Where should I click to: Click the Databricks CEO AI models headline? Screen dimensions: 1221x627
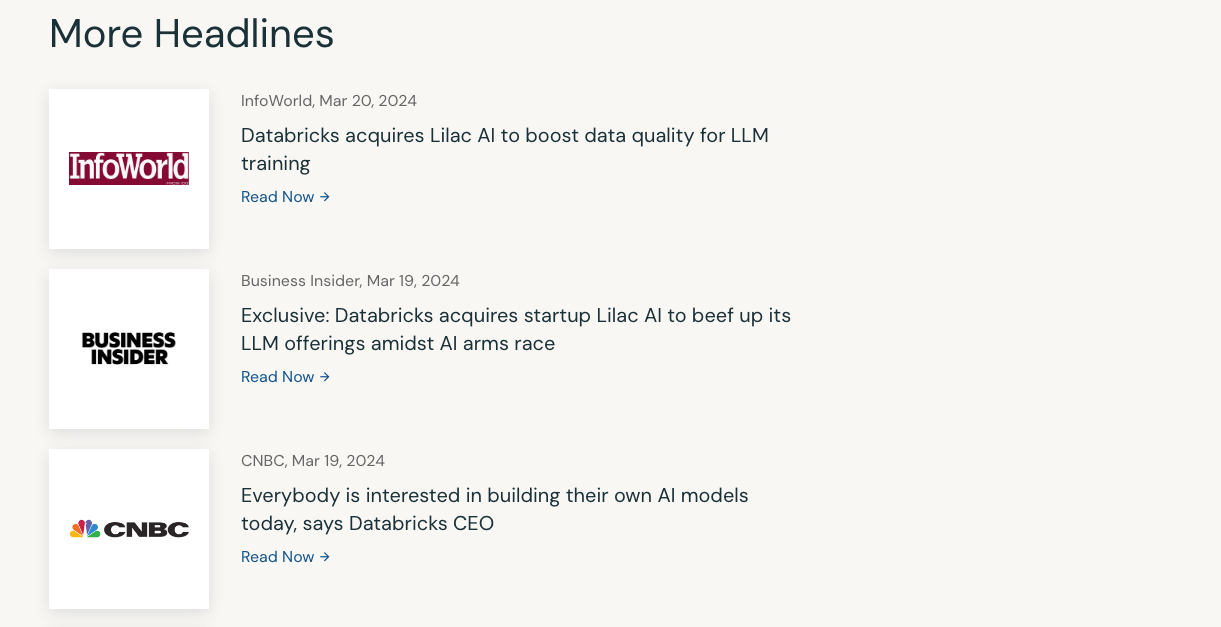click(x=494, y=509)
